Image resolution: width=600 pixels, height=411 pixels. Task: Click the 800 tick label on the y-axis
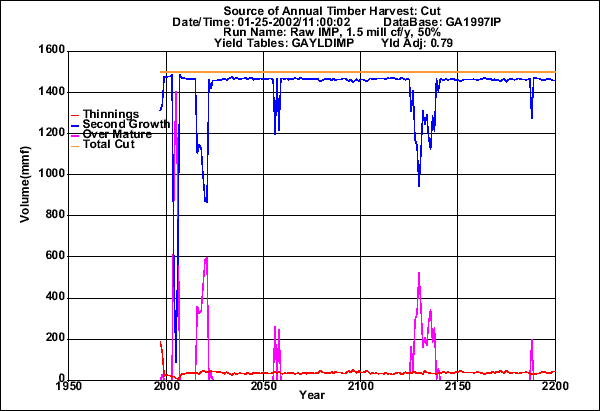[x=54, y=215]
